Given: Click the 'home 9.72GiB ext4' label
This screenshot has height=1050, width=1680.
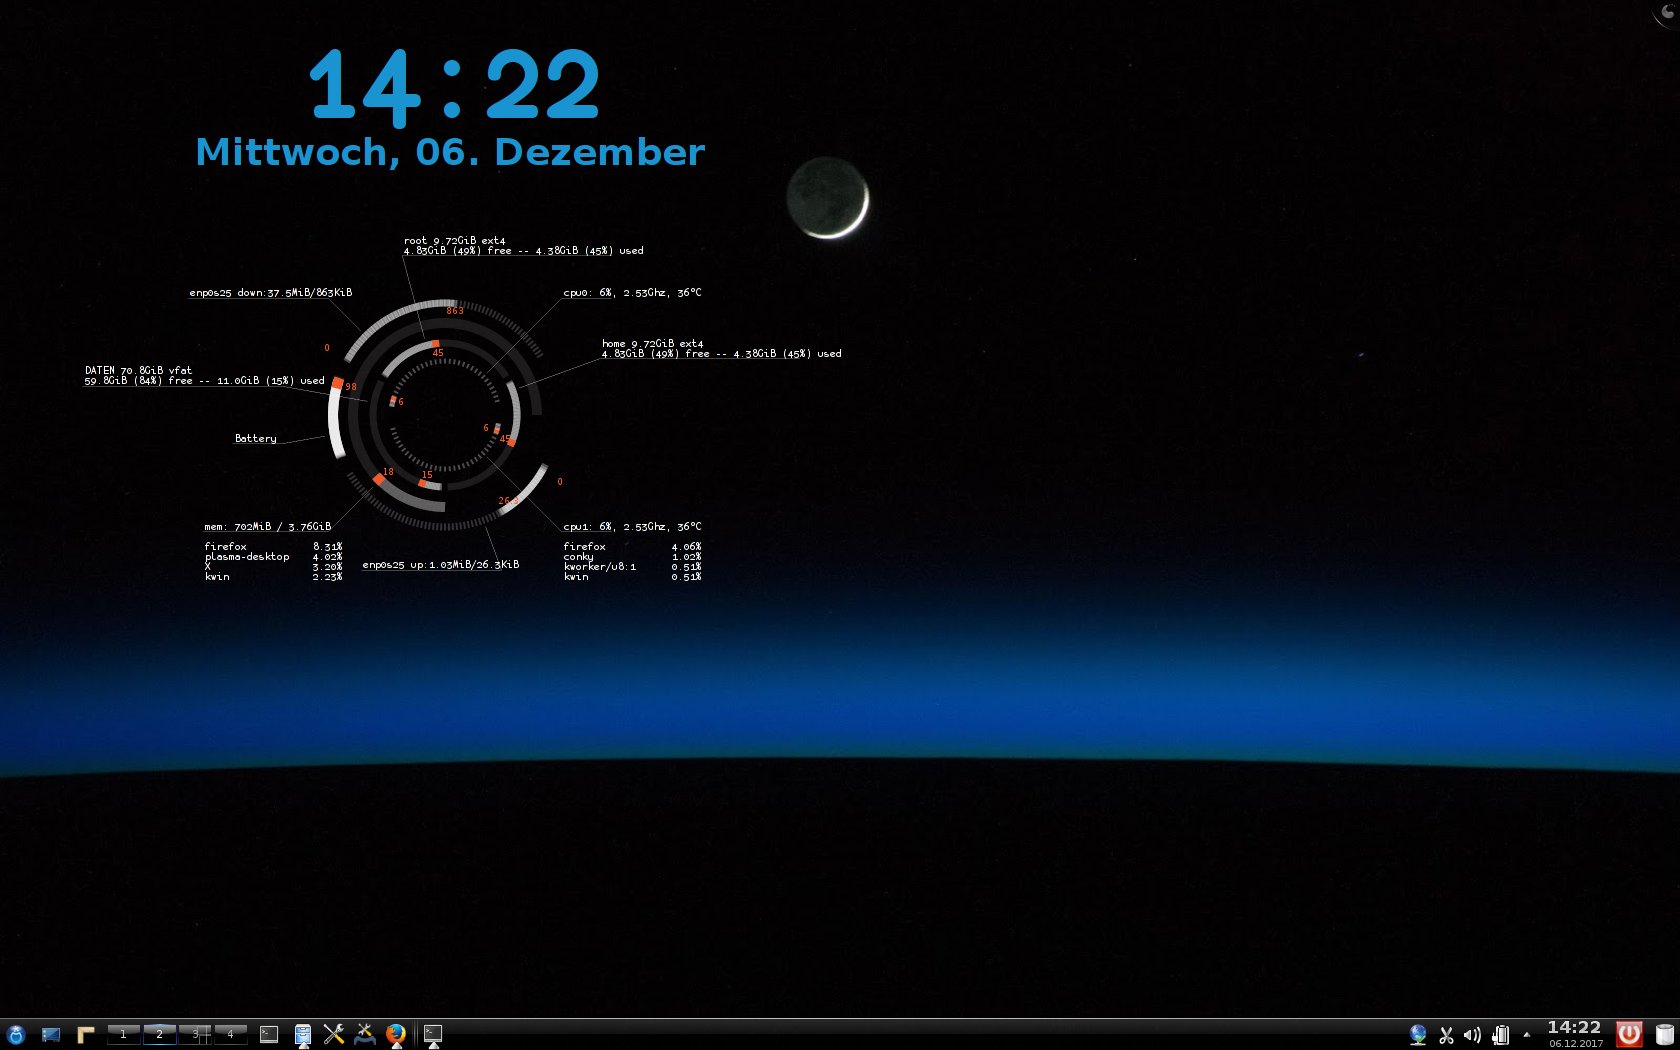Looking at the screenshot, I should point(652,344).
